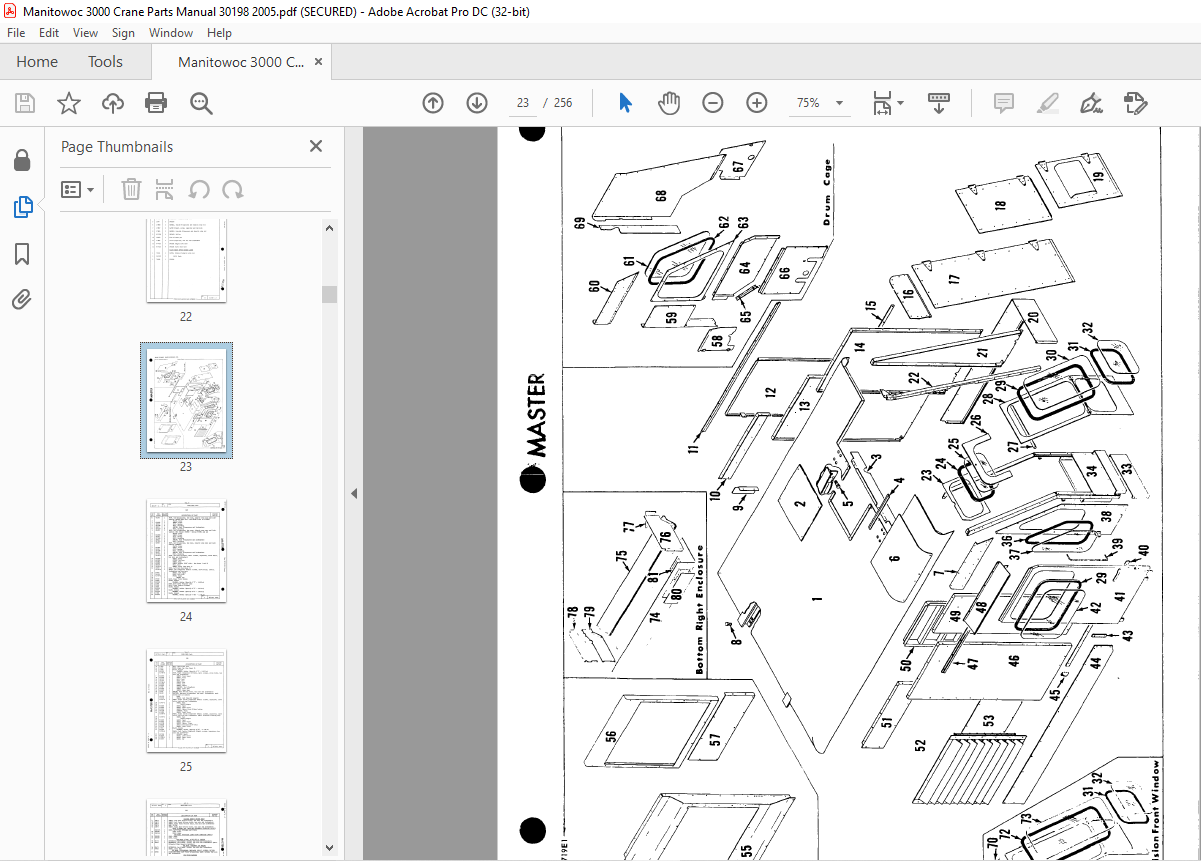Open the View menu
The width and height of the screenshot is (1201, 861).
[x=85, y=33]
